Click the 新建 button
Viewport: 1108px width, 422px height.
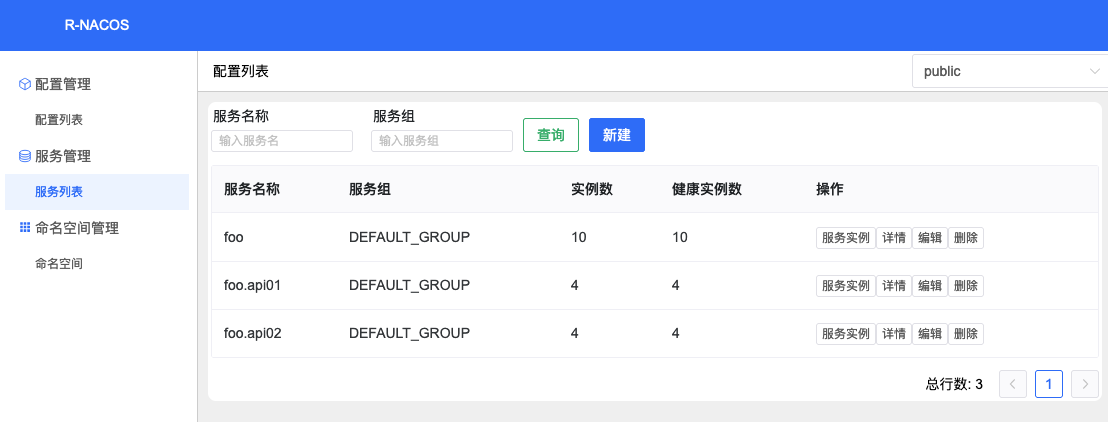click(x=617, y=135)
